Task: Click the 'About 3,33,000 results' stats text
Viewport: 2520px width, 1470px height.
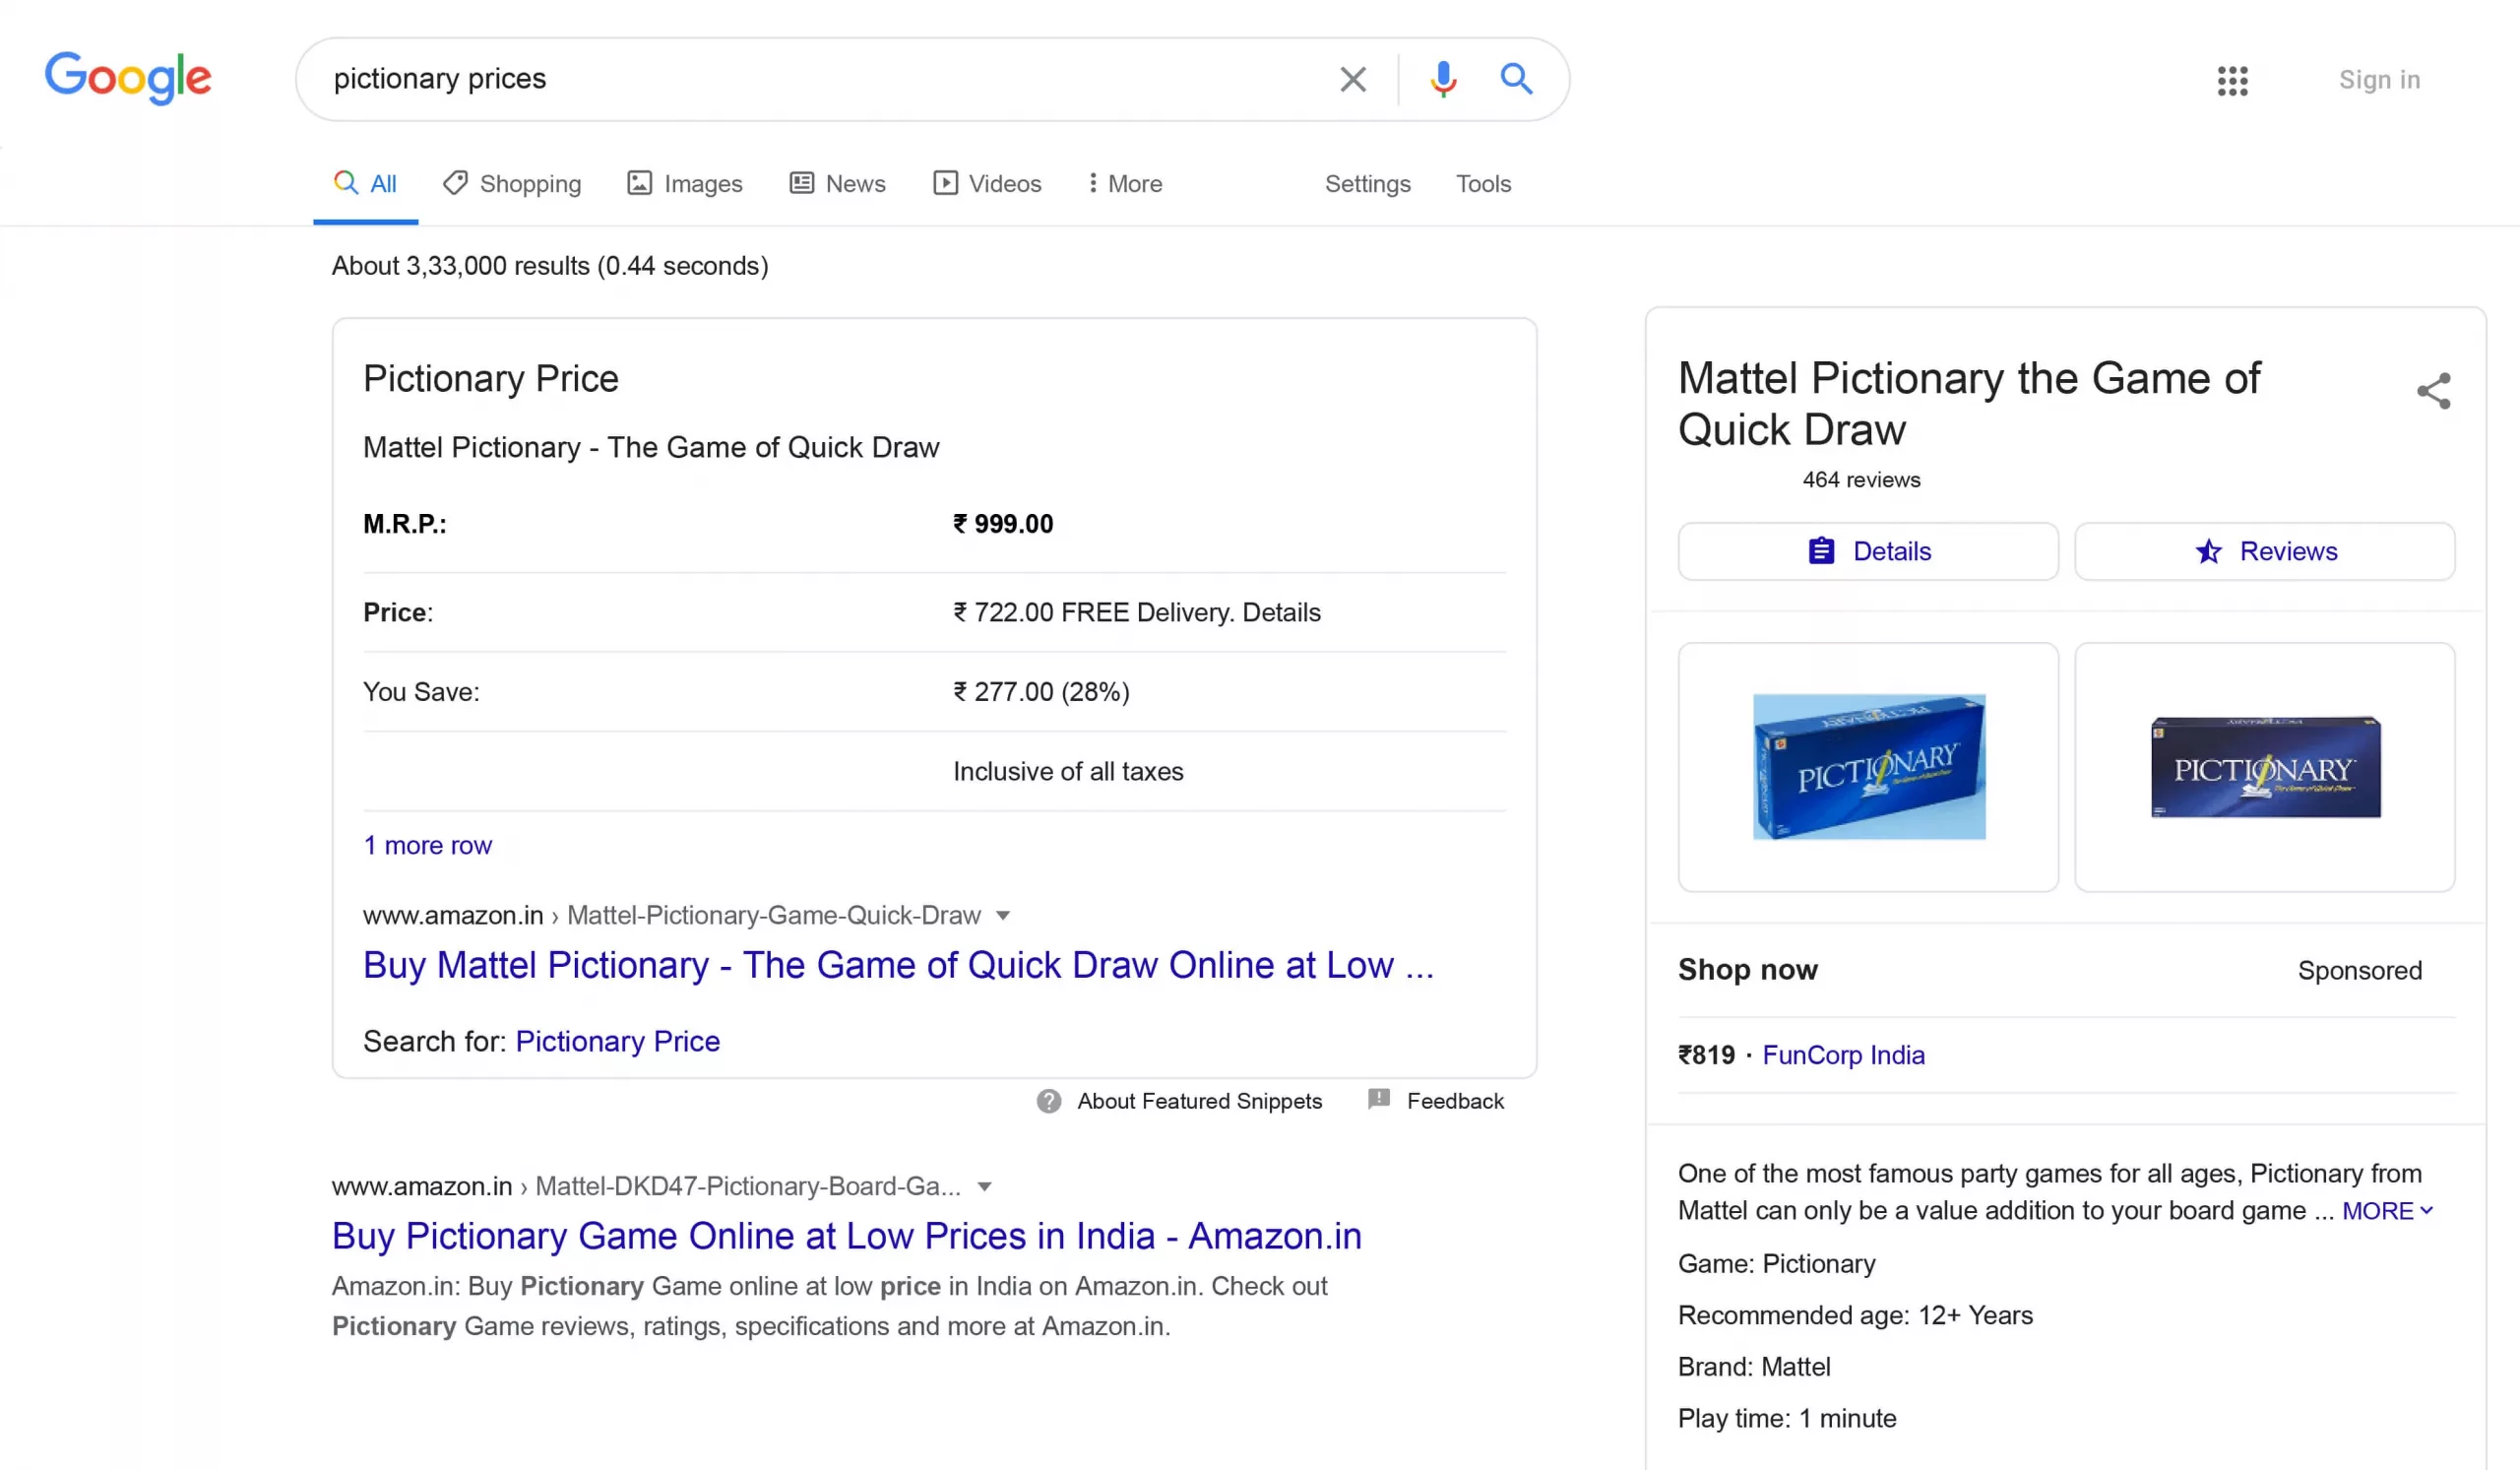Action: coord(550,266)
